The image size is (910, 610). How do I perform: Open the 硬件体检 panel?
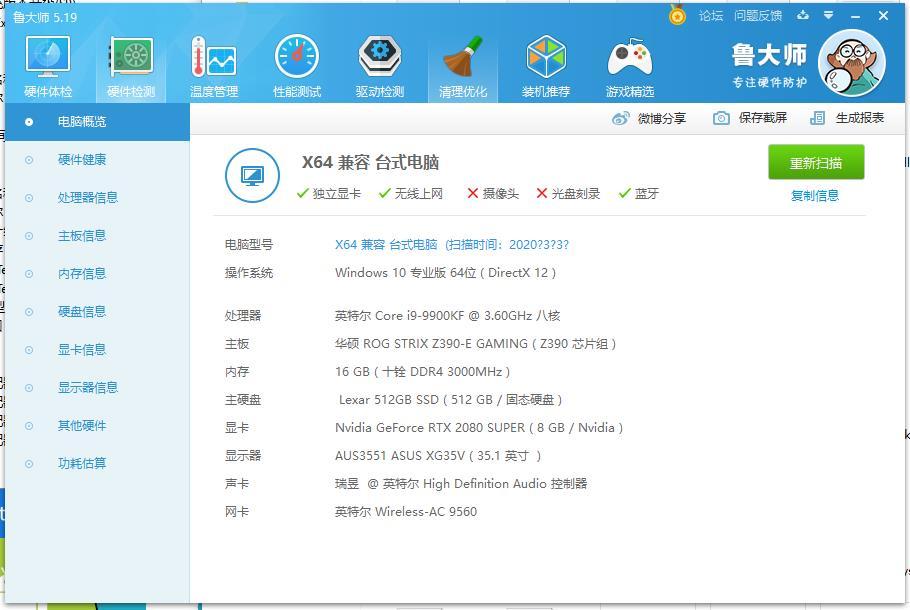coord(47,63)
